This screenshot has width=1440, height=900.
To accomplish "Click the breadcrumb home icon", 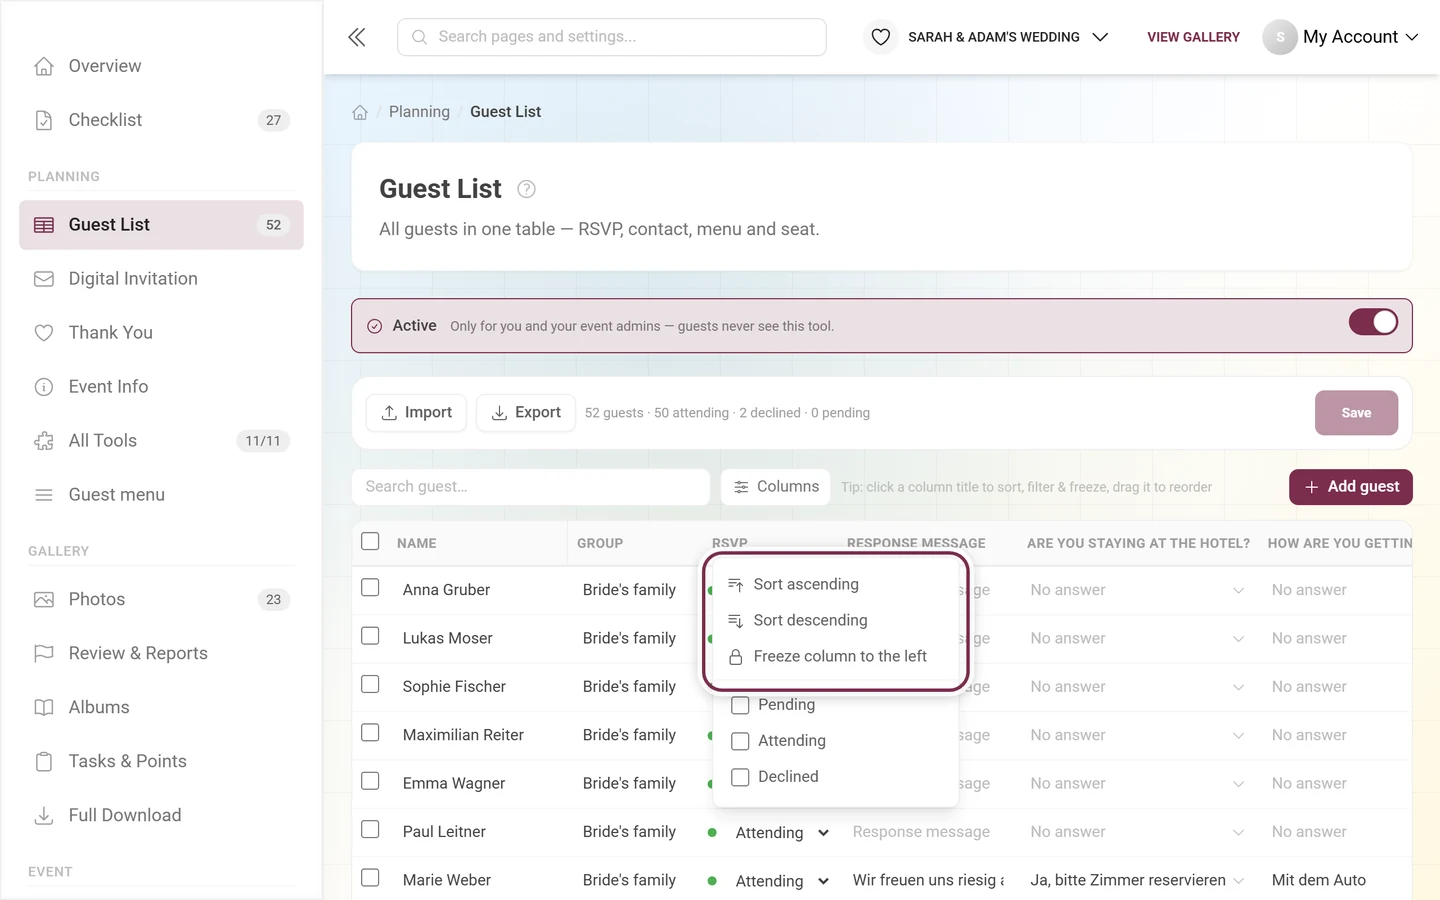I will [360, 112].
